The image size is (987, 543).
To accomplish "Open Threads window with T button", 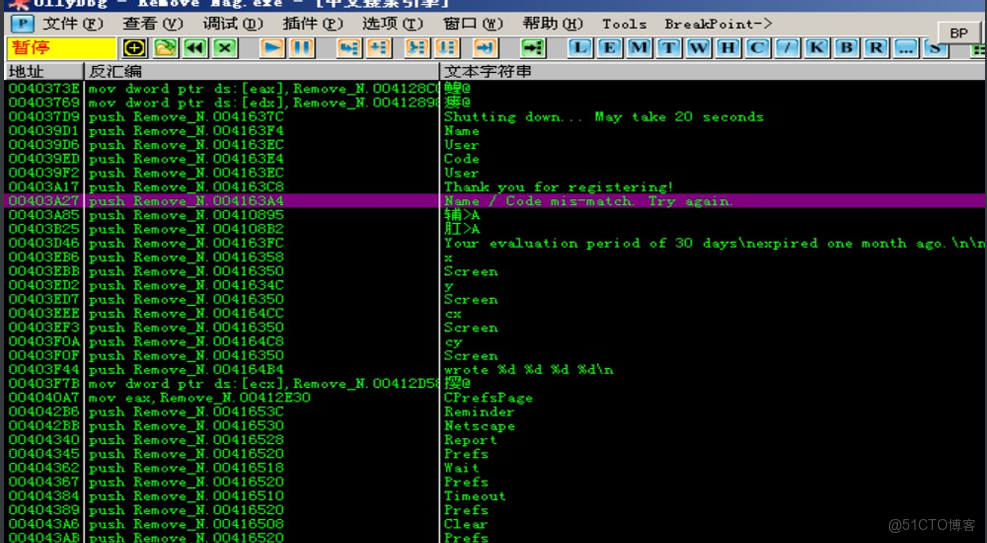I will pyautogui.click(x=668, y=48).
